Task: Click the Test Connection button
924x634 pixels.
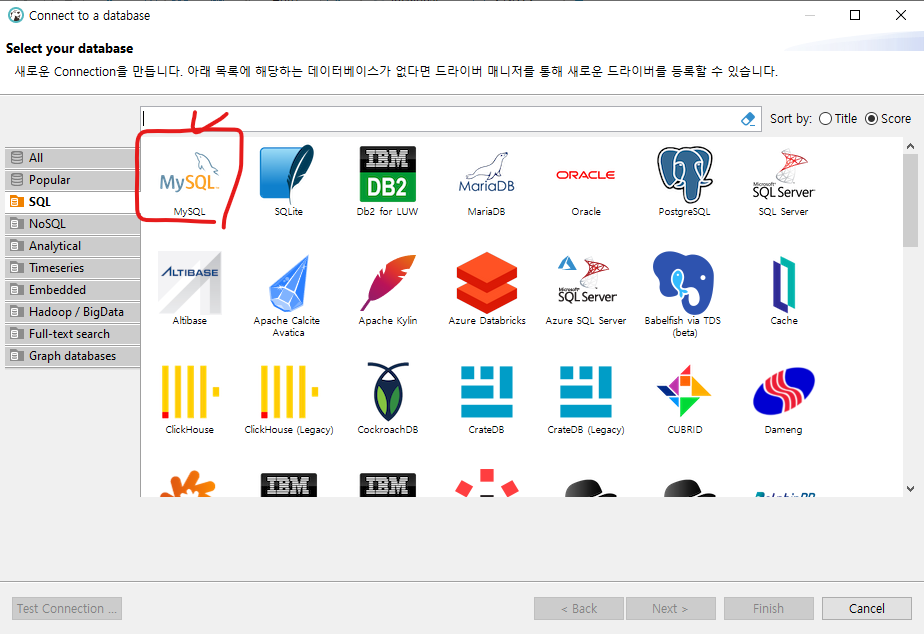Action: coord(67,609)
